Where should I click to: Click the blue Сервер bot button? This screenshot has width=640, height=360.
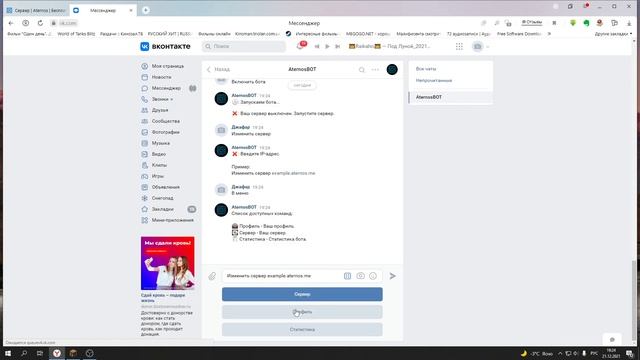(x=302, y=294)
